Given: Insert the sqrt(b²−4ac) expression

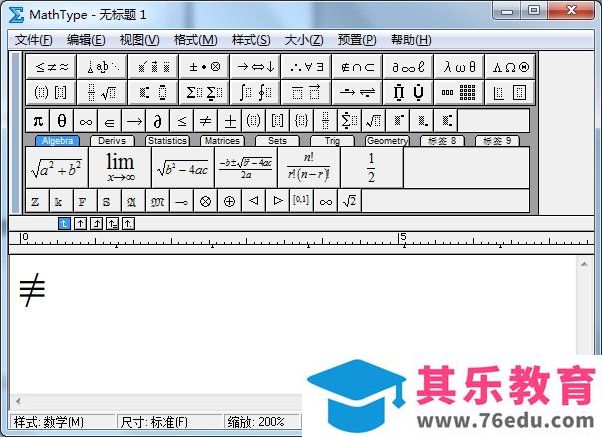Looking at the screenshot, I should [x=183, y=168].
